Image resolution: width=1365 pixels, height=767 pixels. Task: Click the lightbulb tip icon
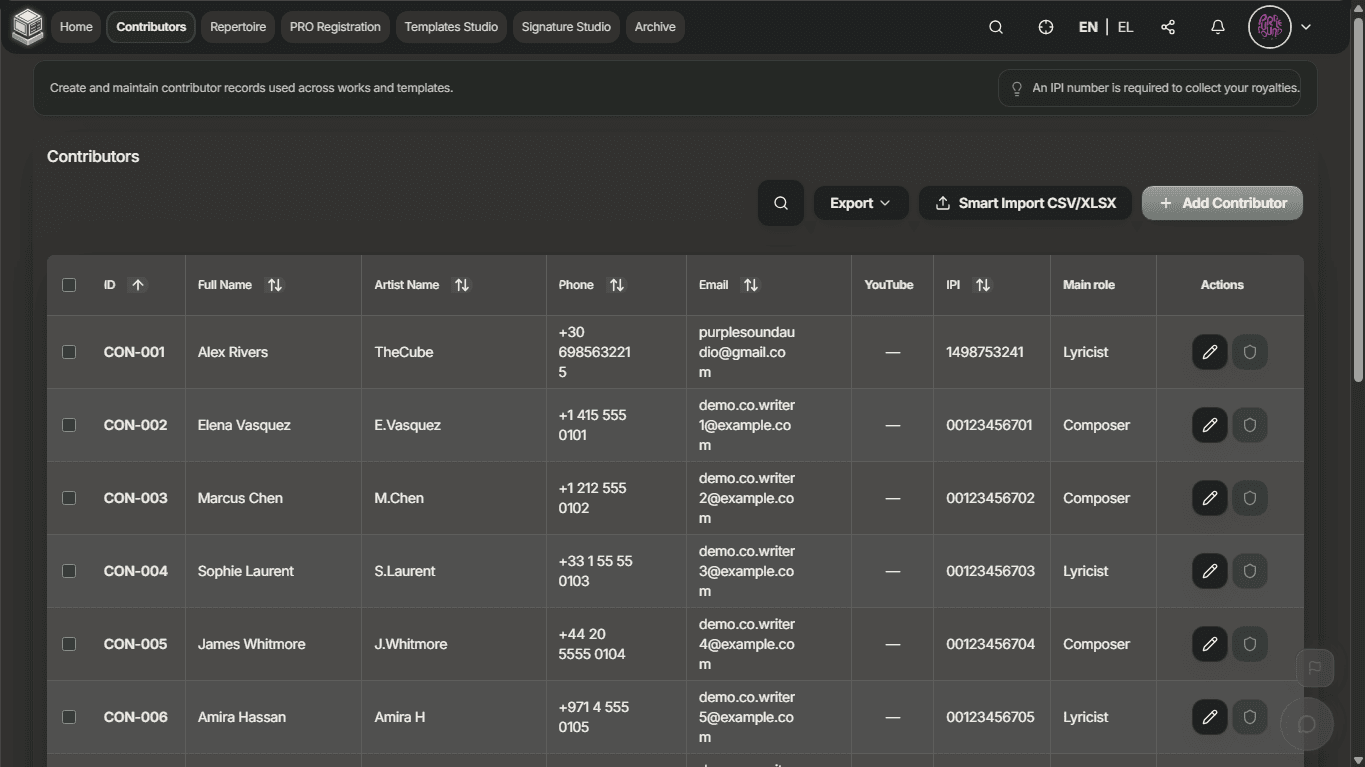[x=1017, y=88]
